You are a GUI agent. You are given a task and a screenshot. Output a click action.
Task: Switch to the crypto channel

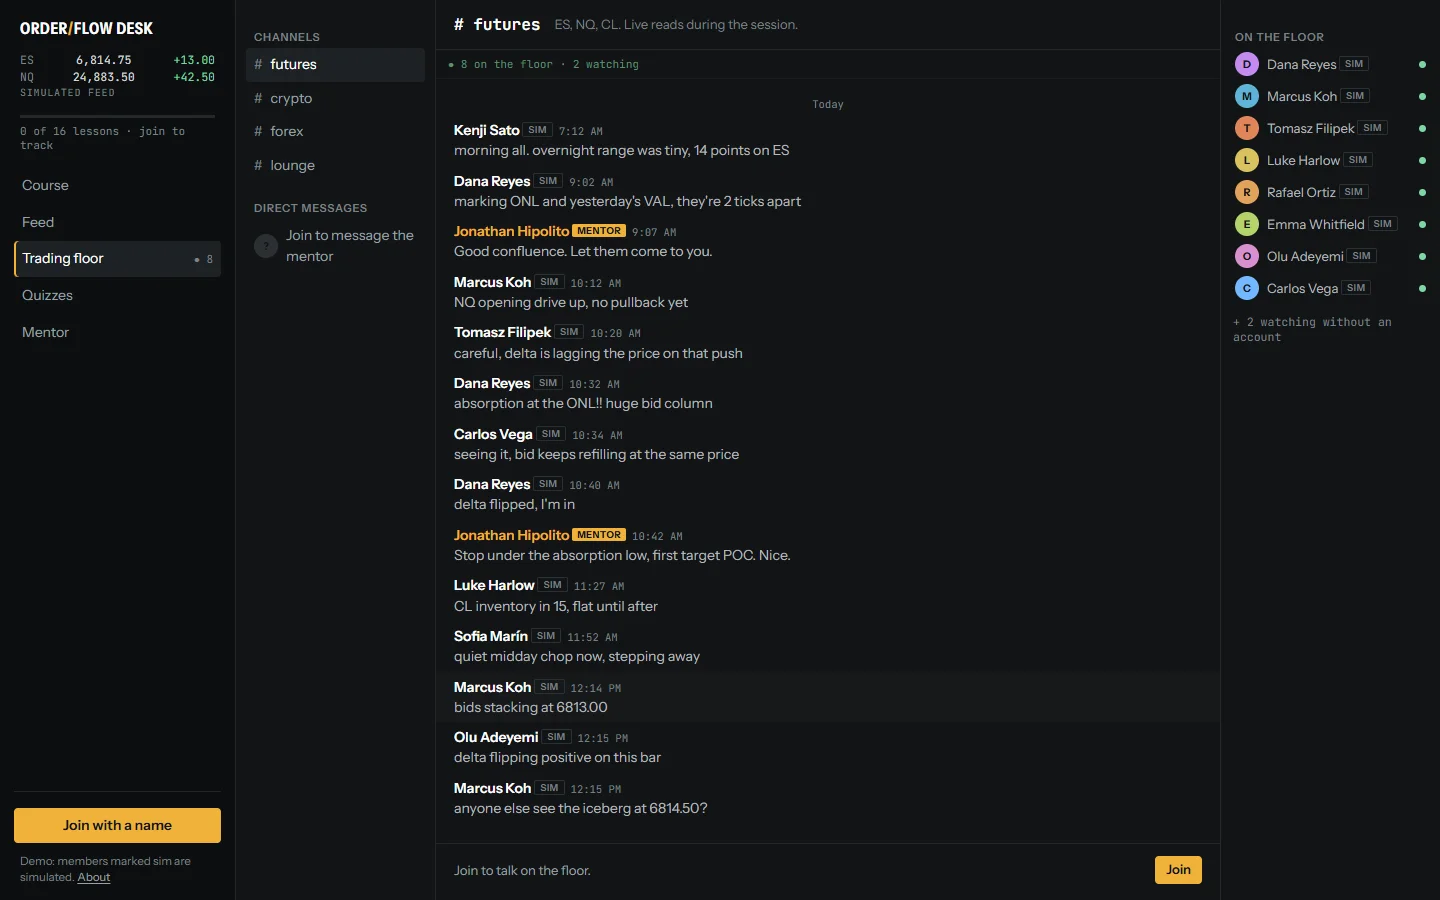click(x=335, y=98)
